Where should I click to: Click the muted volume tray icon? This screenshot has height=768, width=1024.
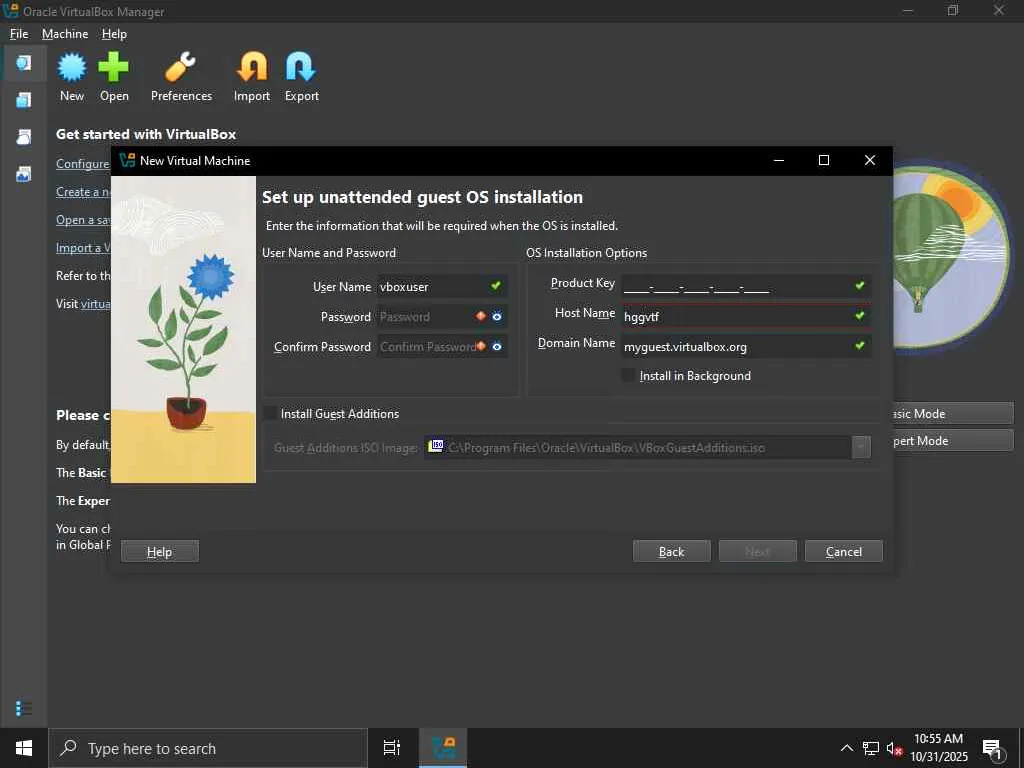(x=894, y=748)
